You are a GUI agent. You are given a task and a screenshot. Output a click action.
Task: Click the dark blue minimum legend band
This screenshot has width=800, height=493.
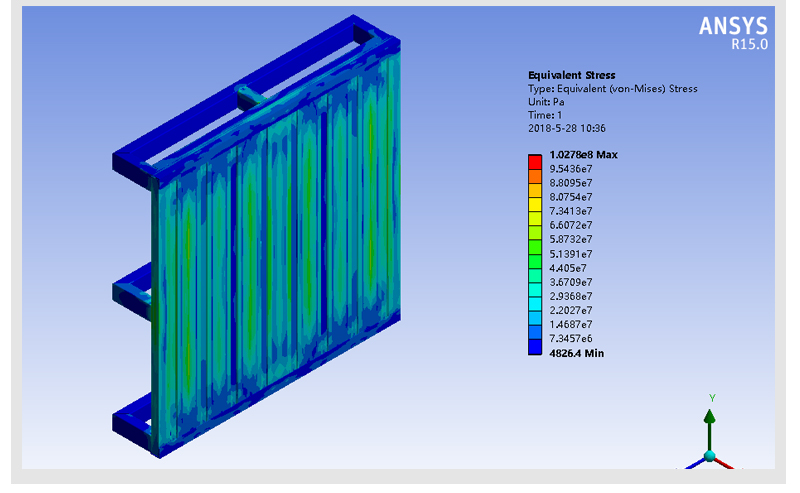tap(535, 347)
